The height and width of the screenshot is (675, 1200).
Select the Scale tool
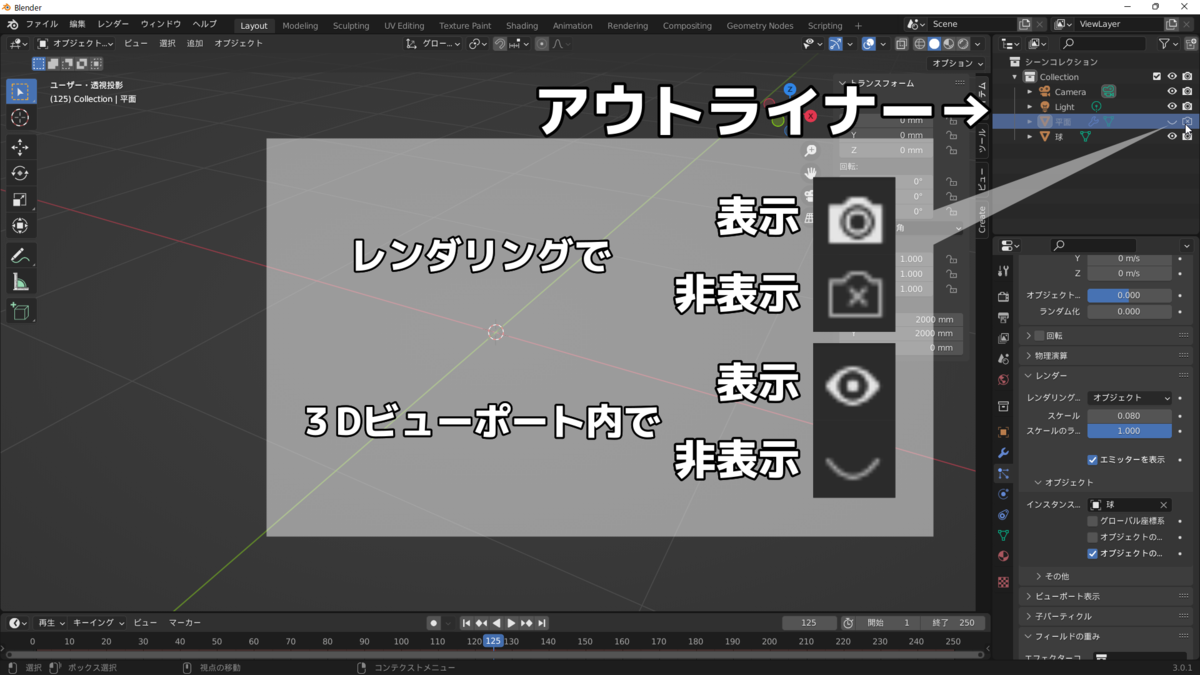[x=20, y=200]
